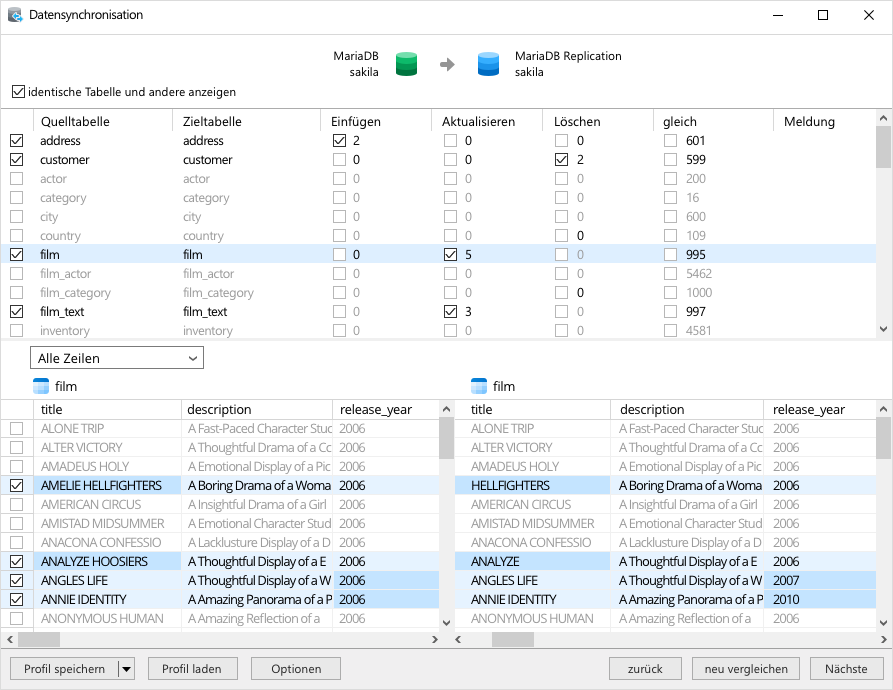Click the Löschen column header
Screen dimensions: 893x690
coord(598,121)
